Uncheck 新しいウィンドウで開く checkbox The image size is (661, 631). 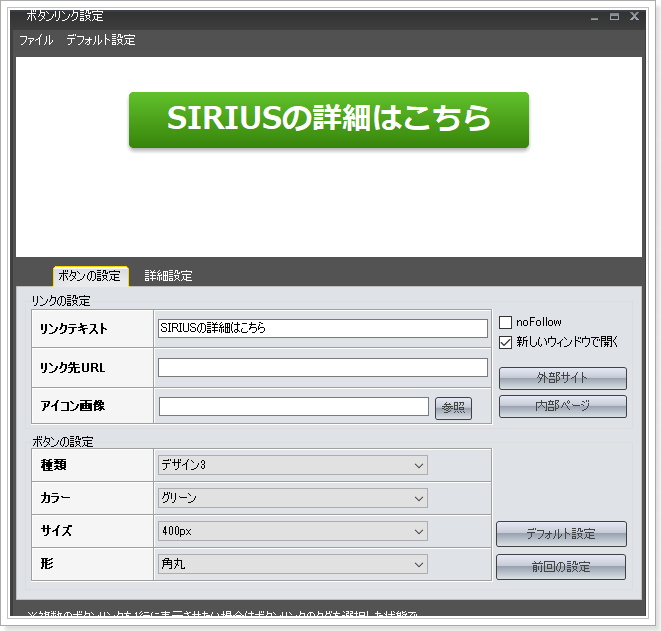click(505, 342)
